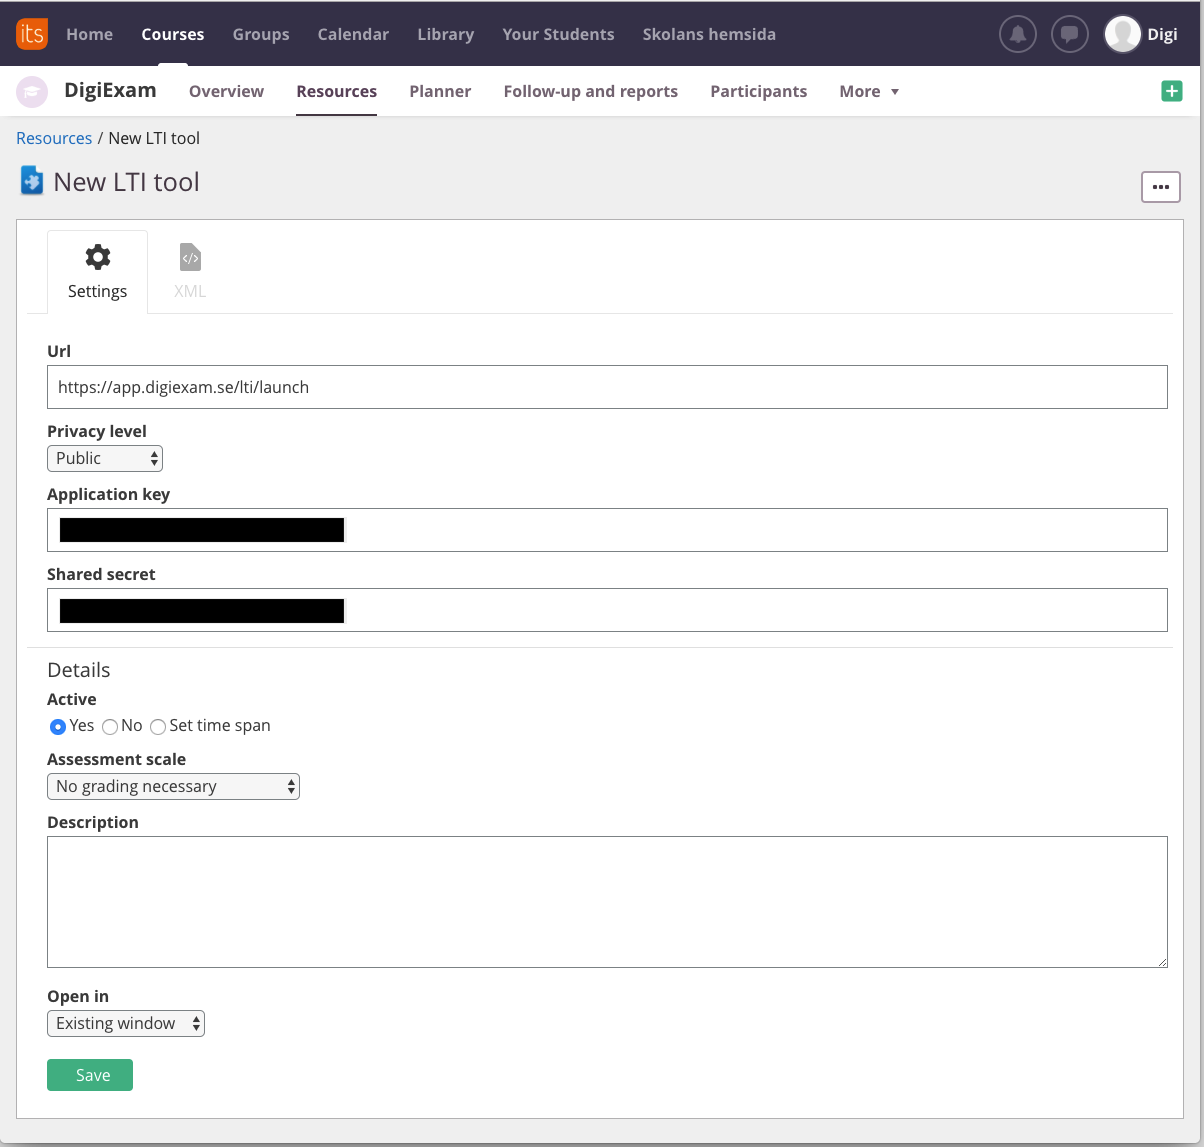Open Courses in top navigation
1204x1147 pixels.
pyautogui.click(x=173, y=34)
